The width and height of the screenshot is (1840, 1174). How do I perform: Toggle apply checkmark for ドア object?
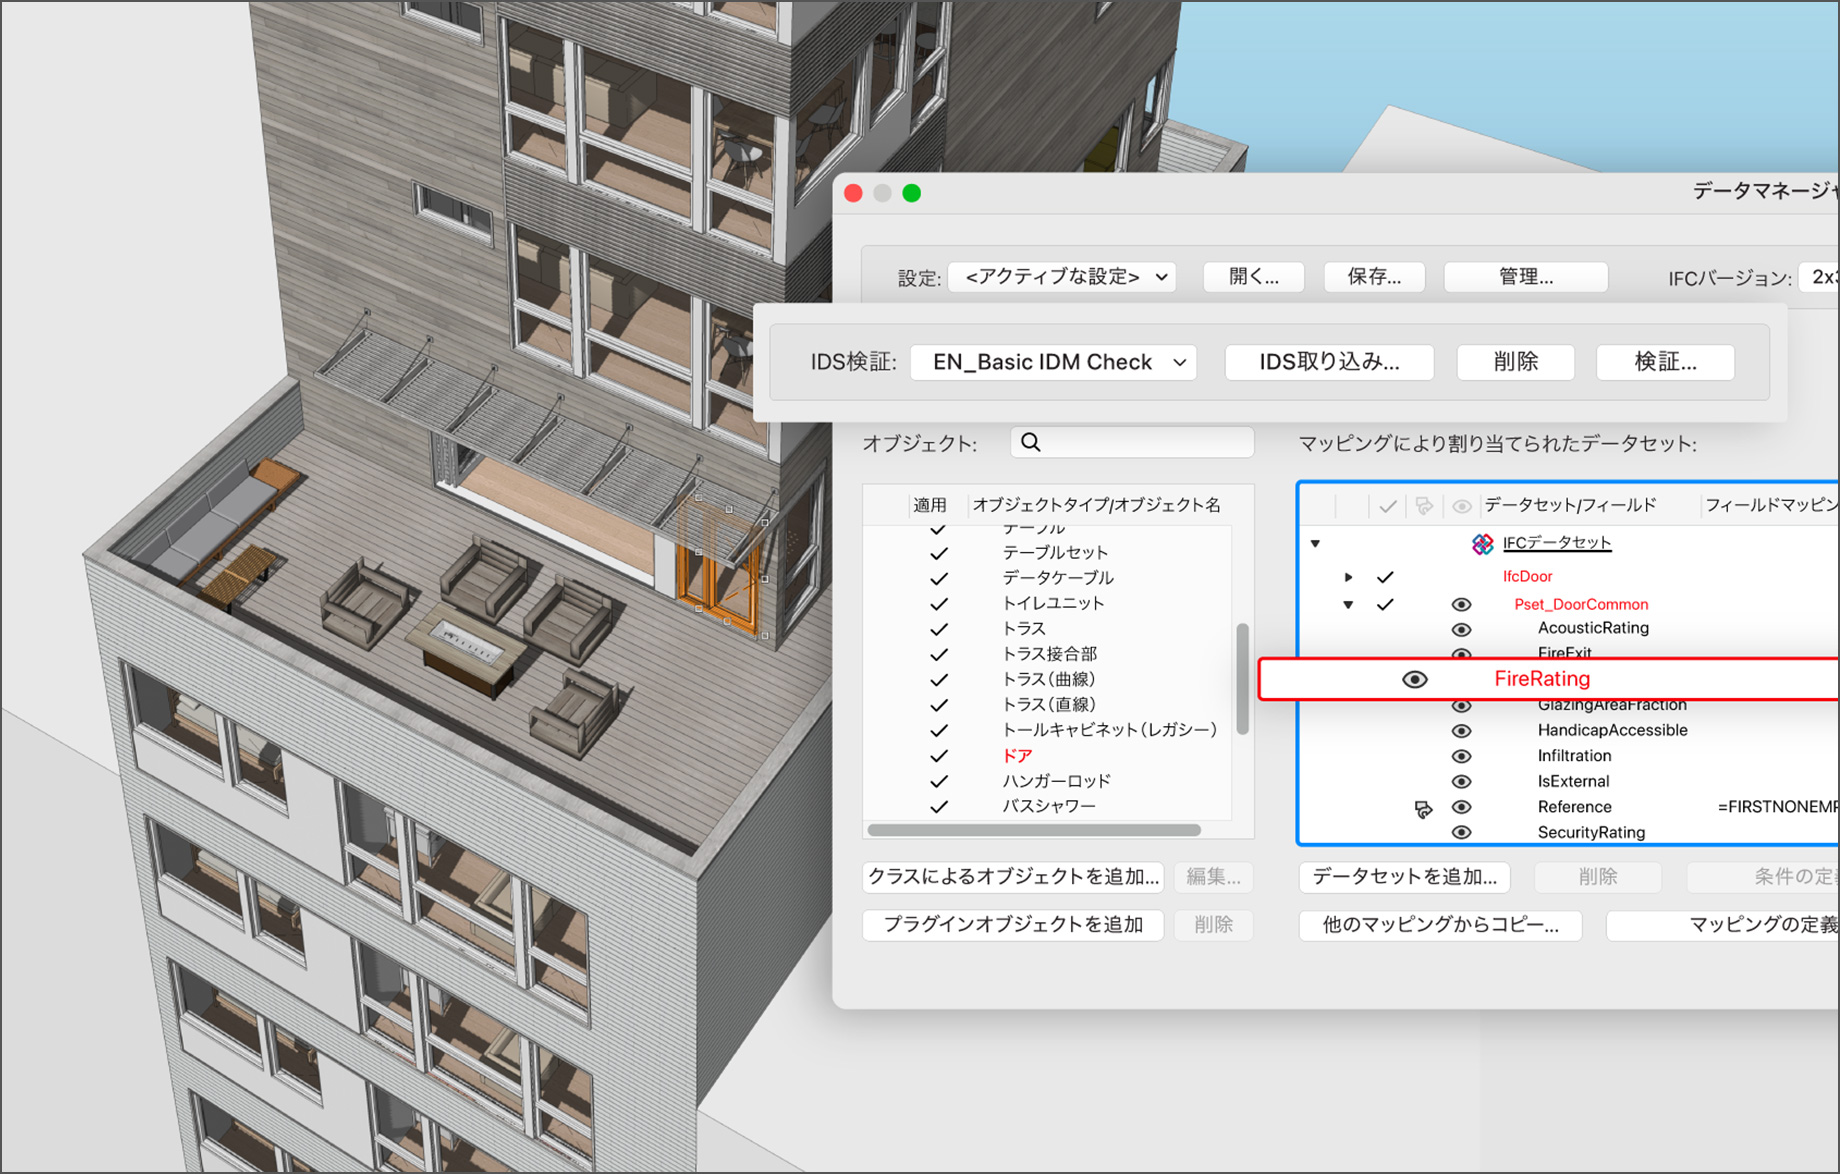coord(938,756)
